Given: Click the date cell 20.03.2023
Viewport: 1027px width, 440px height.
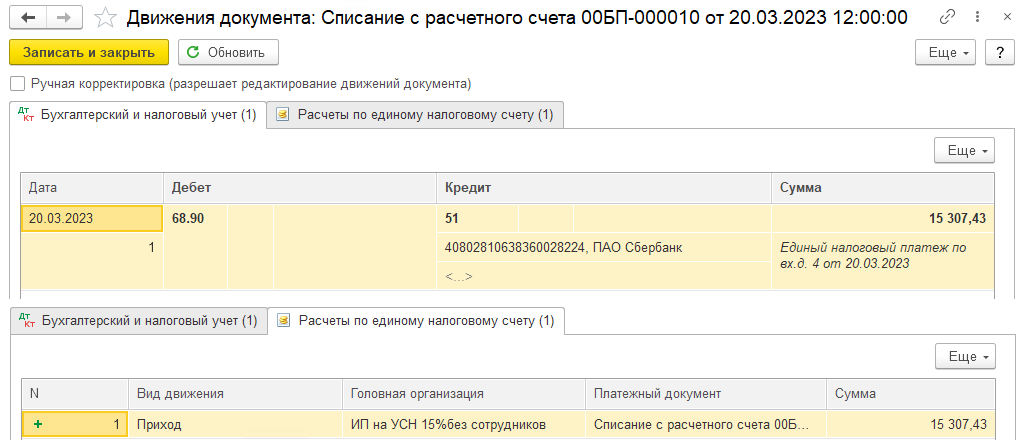Looking at the screenshot, I should click(x=92, y=218).
